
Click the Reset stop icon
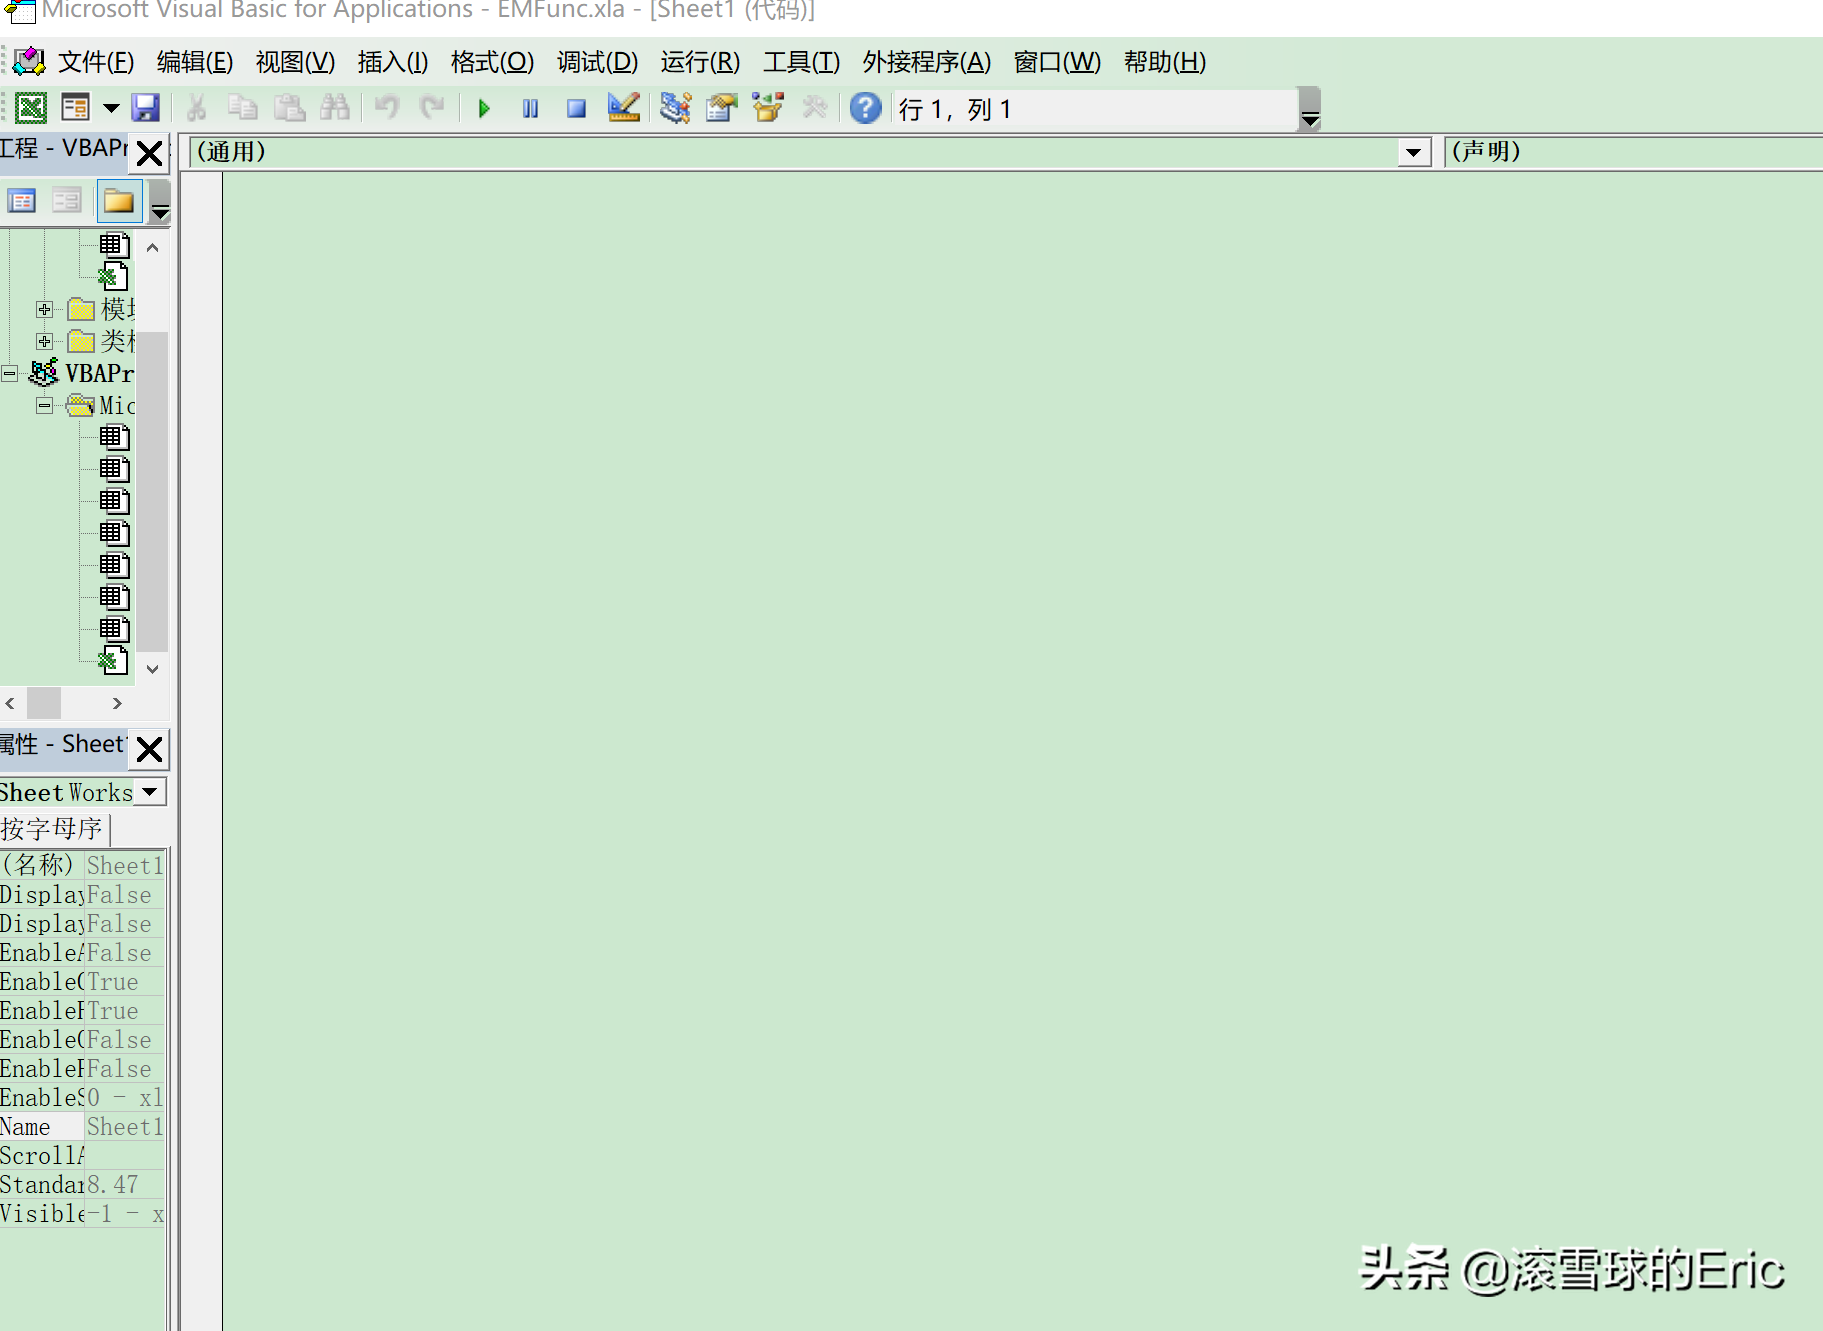576,108
